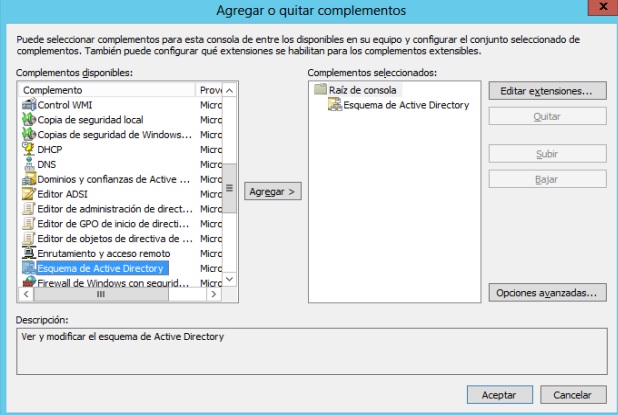Click the DHCP snap-in icon
618x415 pixels.
(29, 150)
